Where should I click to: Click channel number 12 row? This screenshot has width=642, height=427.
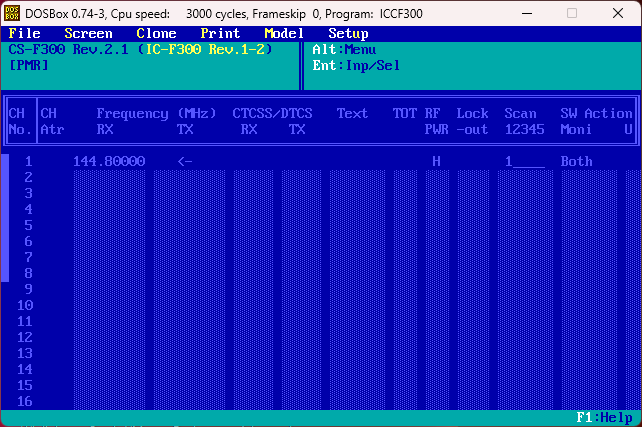click(25, 337)
